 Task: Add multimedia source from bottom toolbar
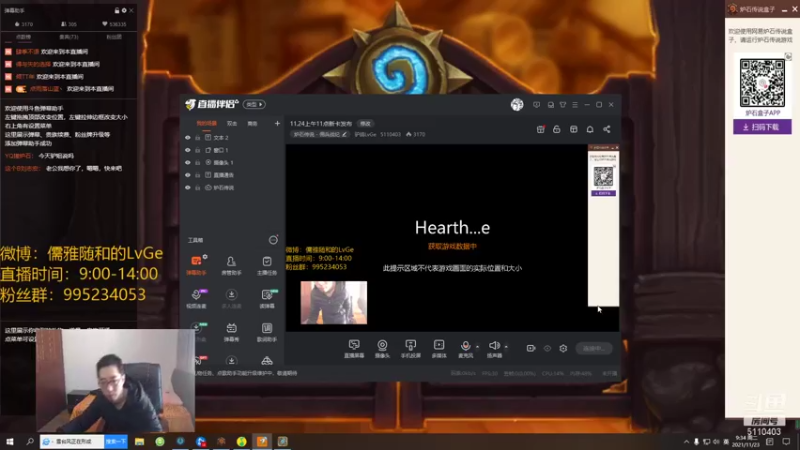click(439, 348)
